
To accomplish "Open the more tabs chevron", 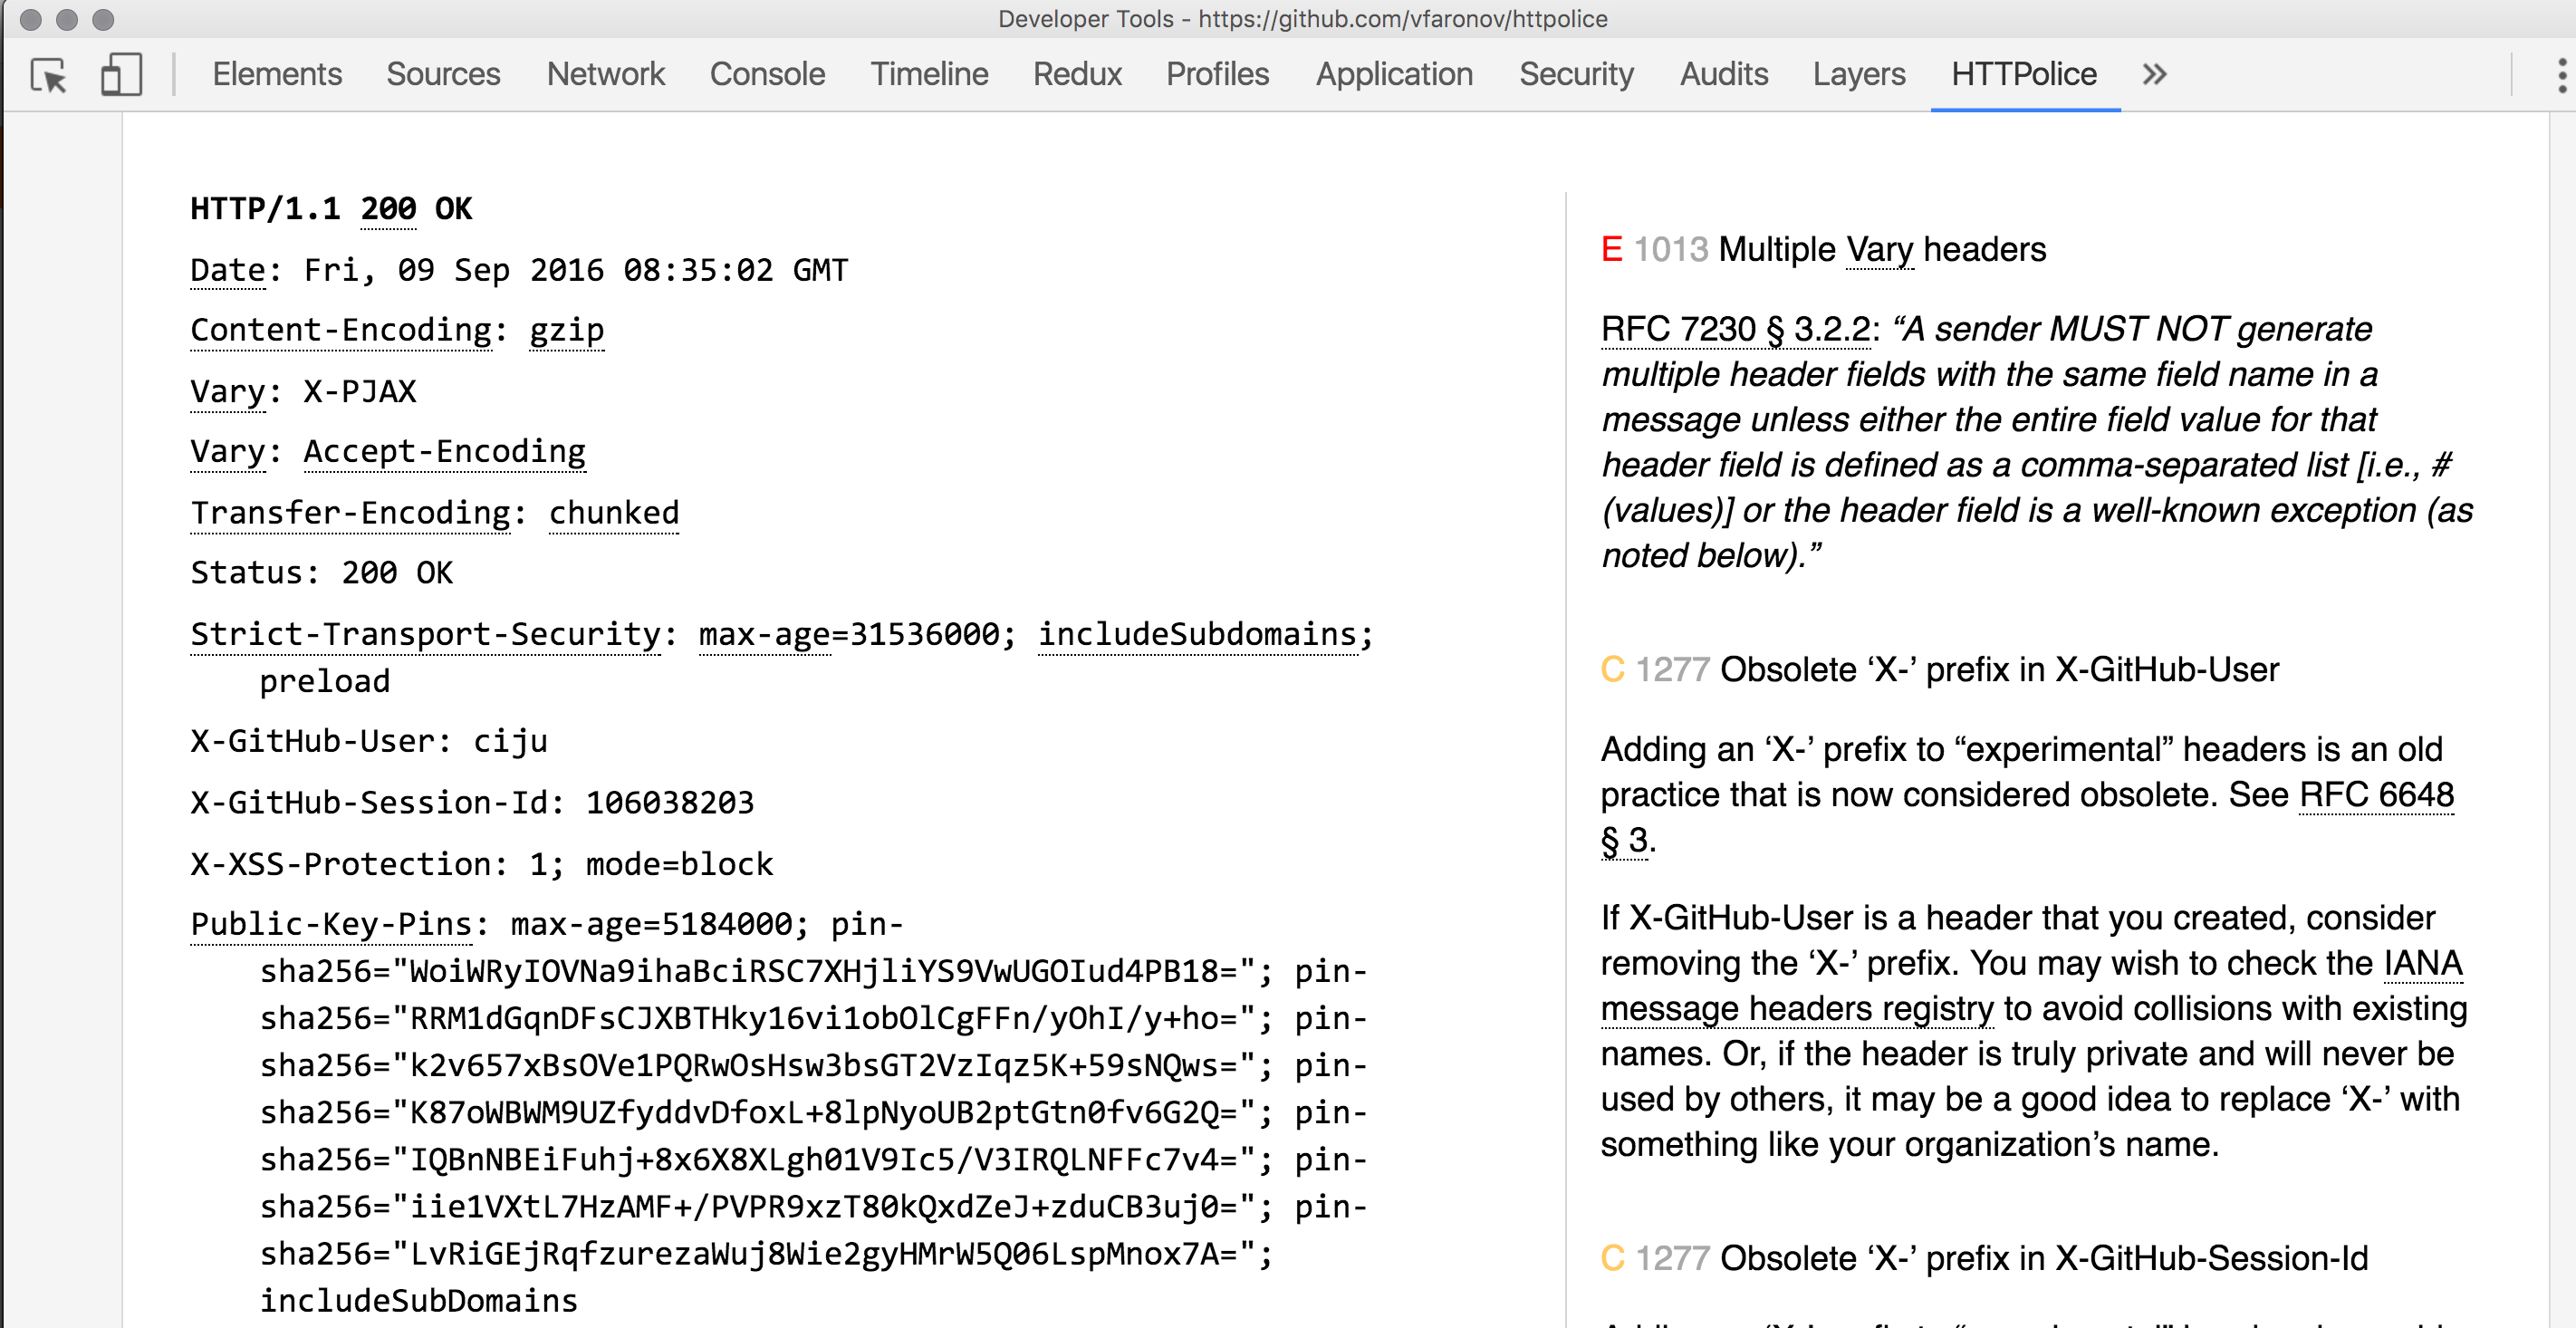I will click(x=2154, y=74).
